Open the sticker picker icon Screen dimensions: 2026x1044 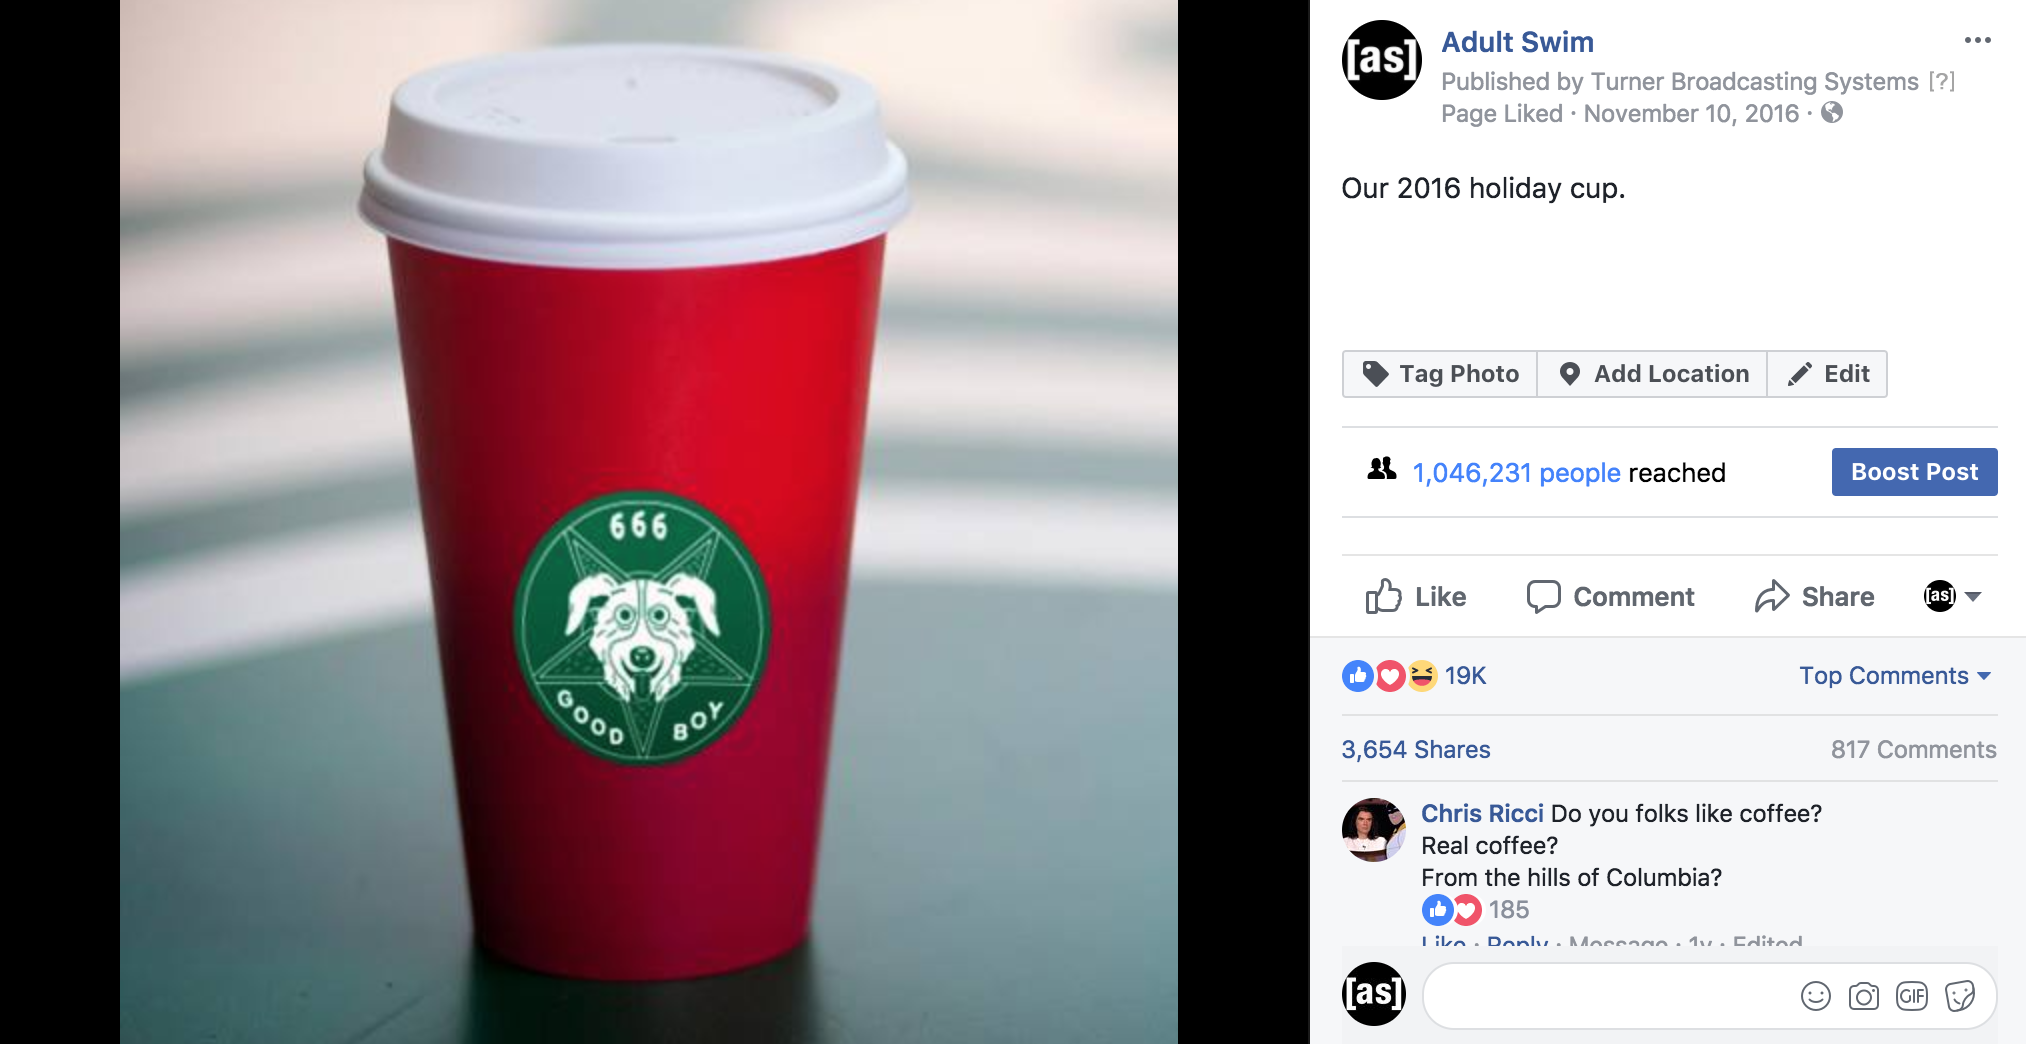(1960, 996)
